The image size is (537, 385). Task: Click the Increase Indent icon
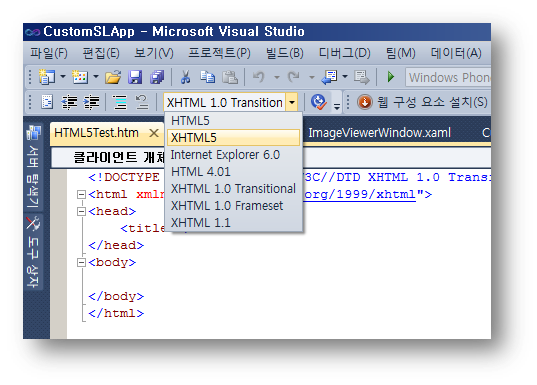[x=91, y=102]
